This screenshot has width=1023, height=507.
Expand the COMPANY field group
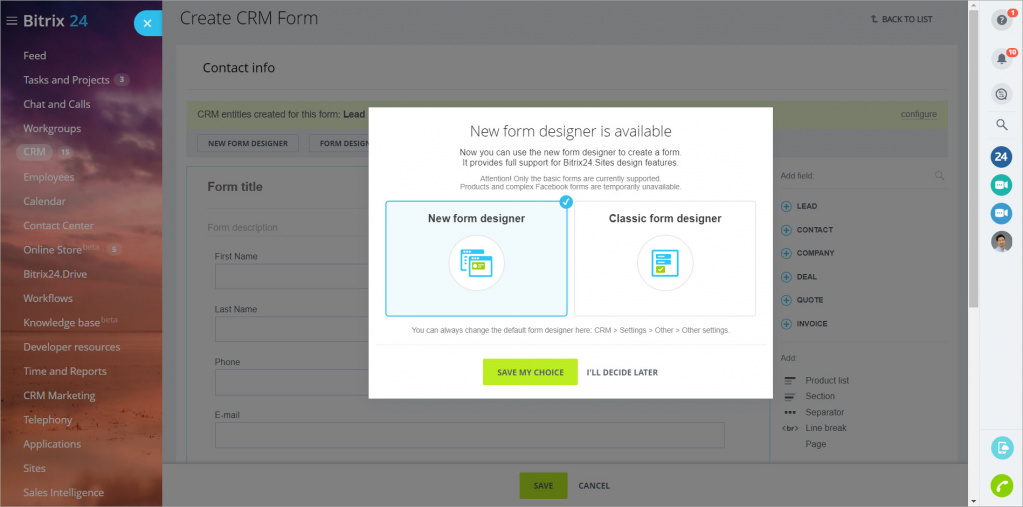click(x=808, y=253)
